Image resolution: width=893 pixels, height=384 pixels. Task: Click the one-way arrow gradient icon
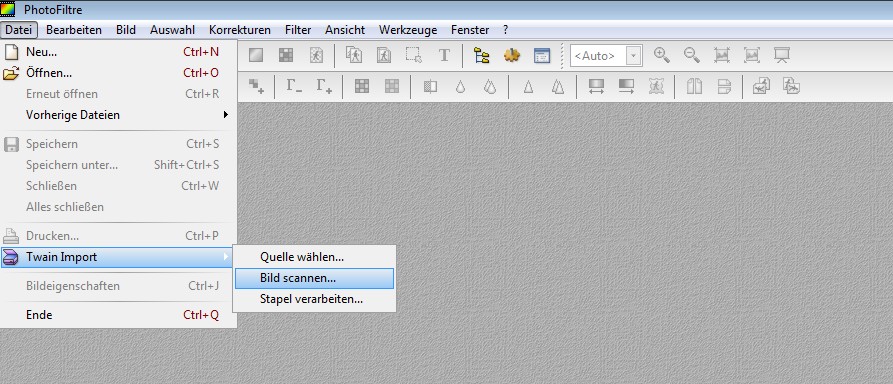[626, 87]
